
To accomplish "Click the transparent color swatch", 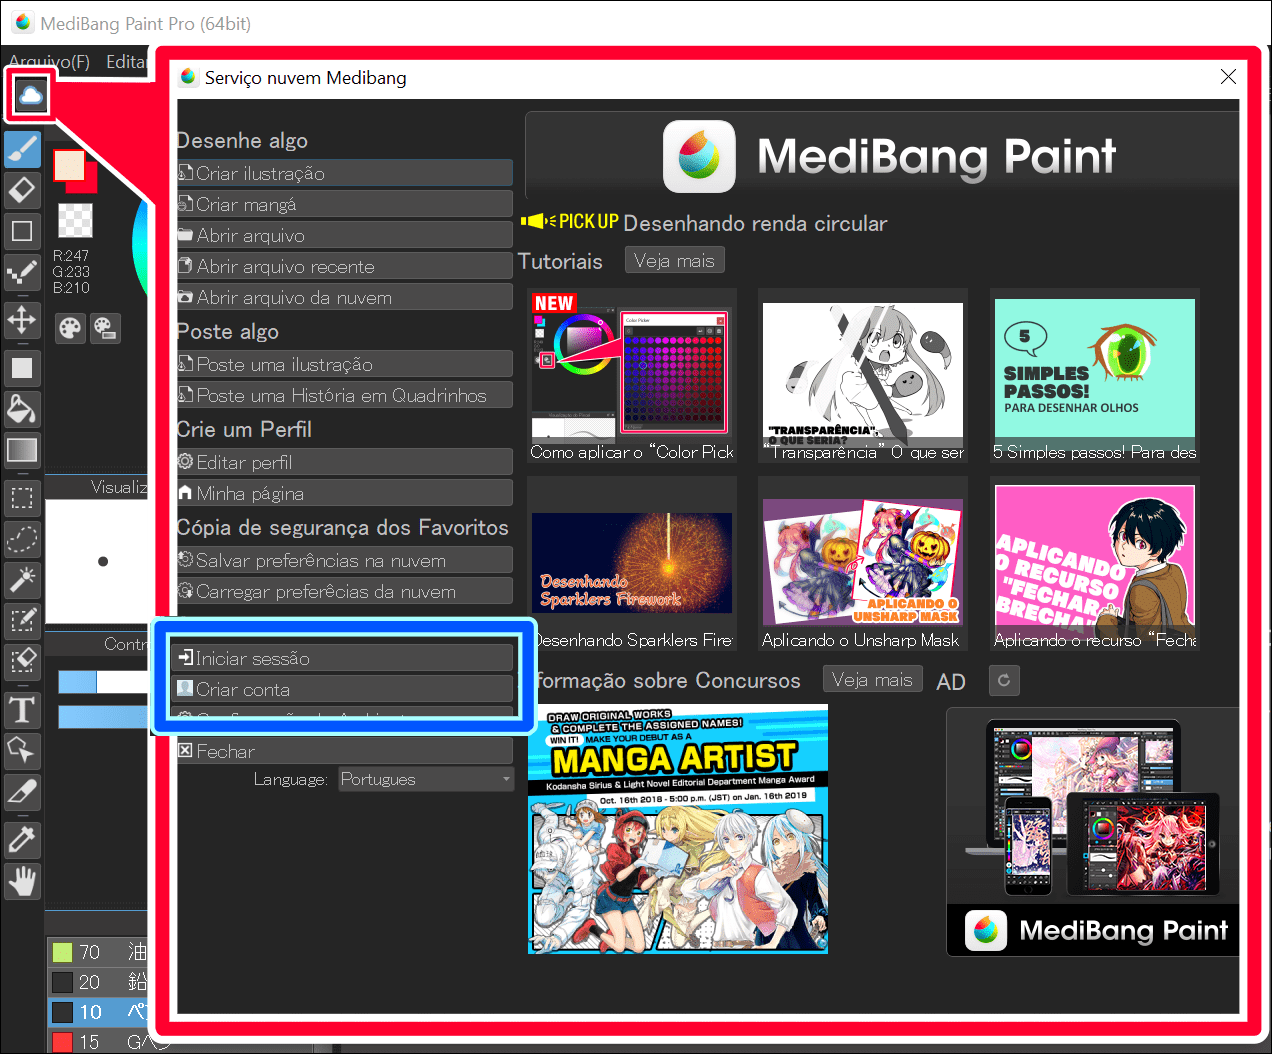I will pos(75,220).
